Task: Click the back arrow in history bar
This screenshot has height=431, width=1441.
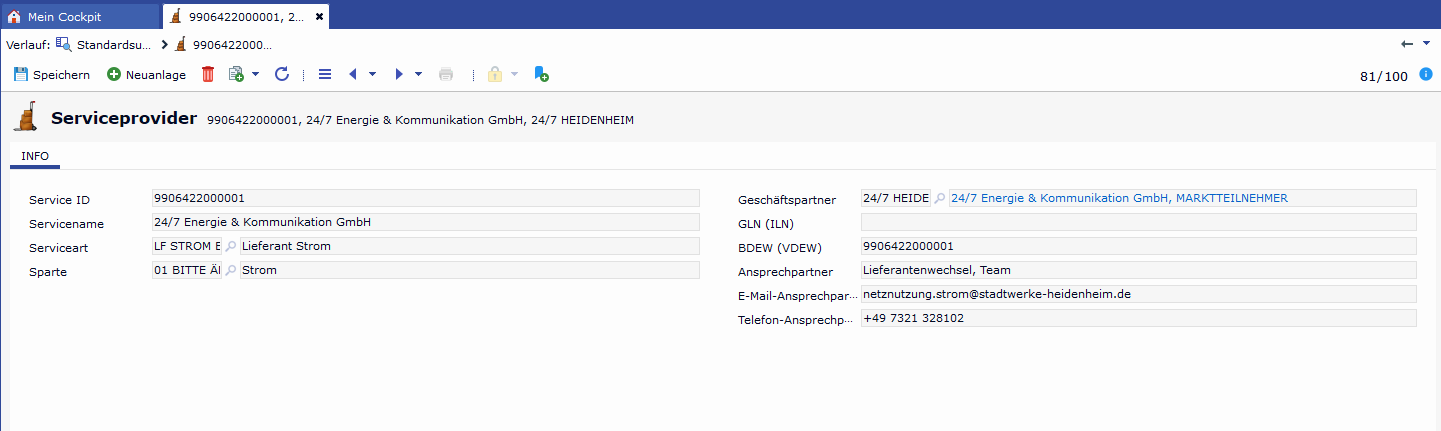Action: pos(1407,44)
